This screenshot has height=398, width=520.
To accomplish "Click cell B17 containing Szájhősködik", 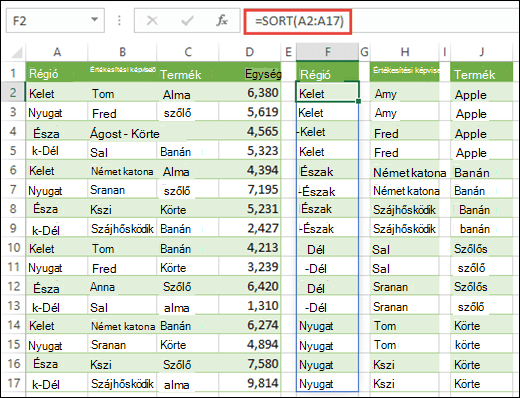I will (x=122, y=383).
